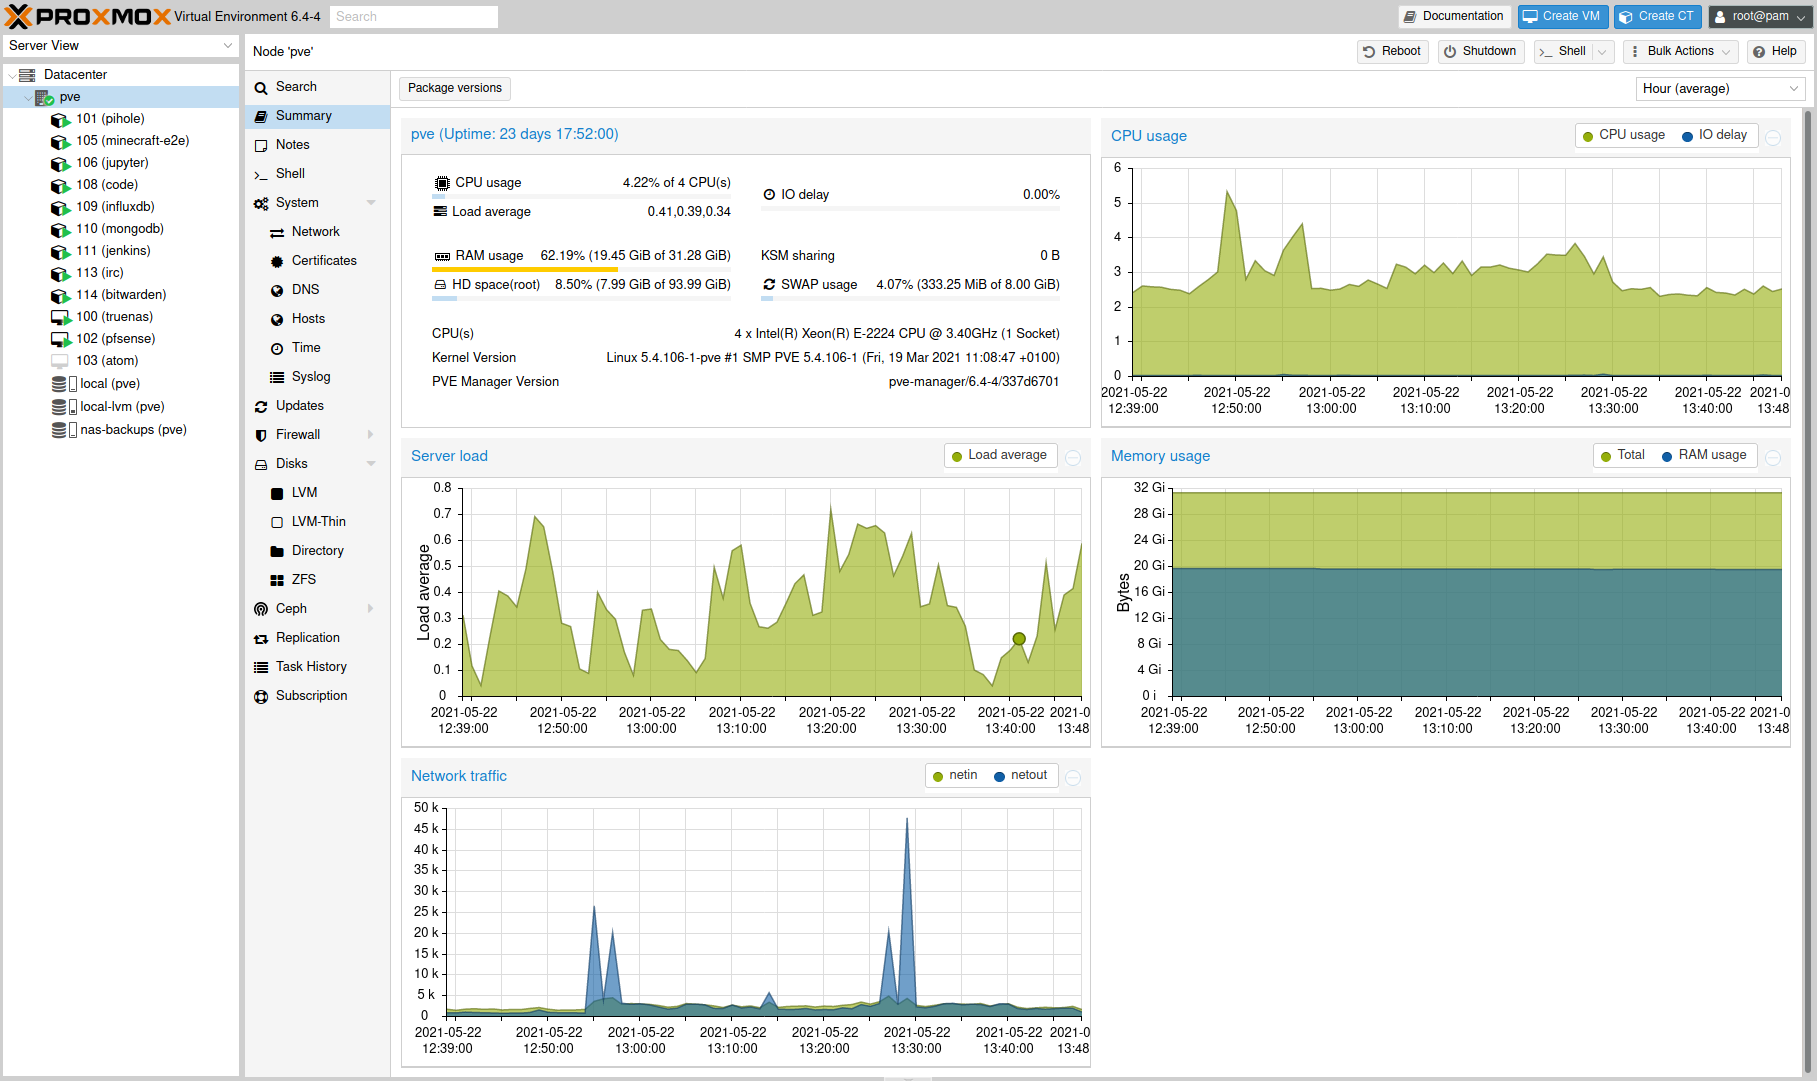Select container 106 (jupyter)
This screenshot has height=1081, width=1817.
pos(112,163)
